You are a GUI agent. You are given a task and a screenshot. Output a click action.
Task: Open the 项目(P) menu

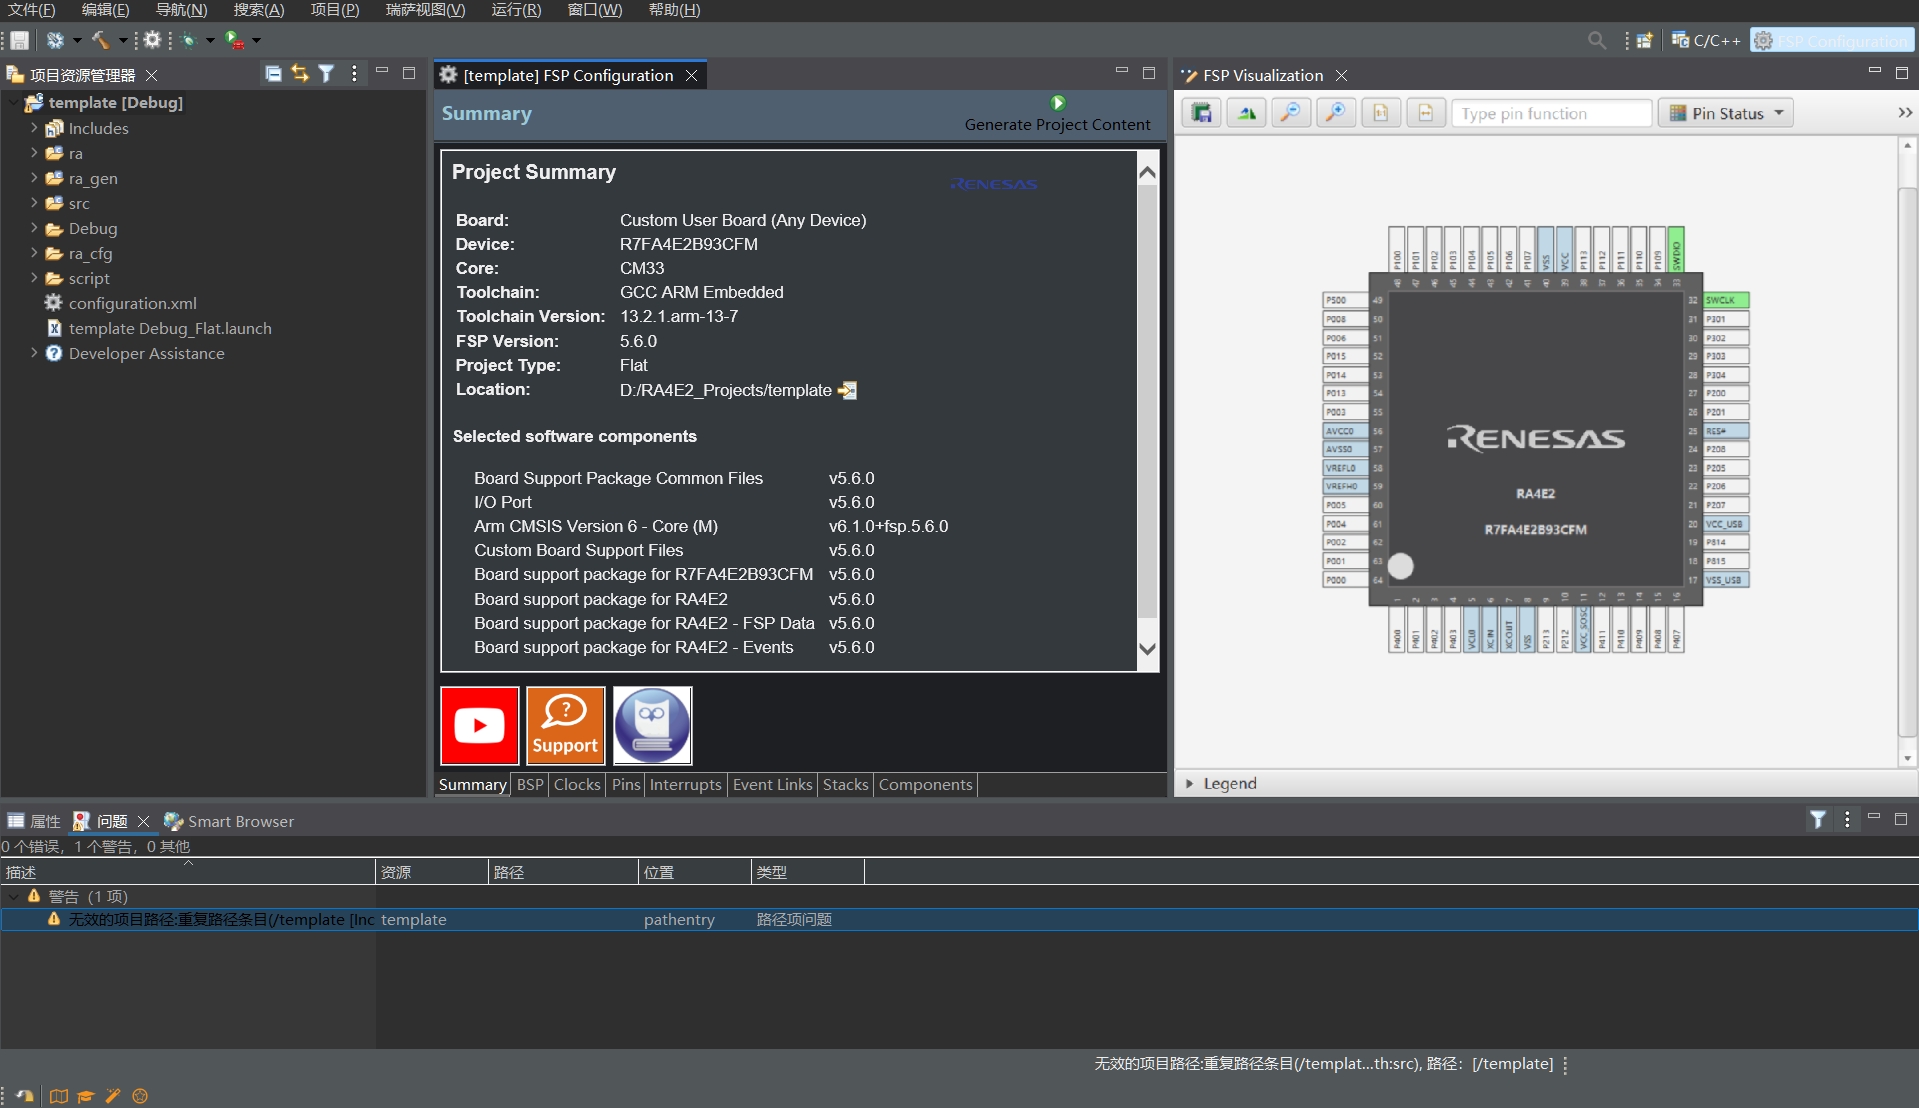click(334, 10)
